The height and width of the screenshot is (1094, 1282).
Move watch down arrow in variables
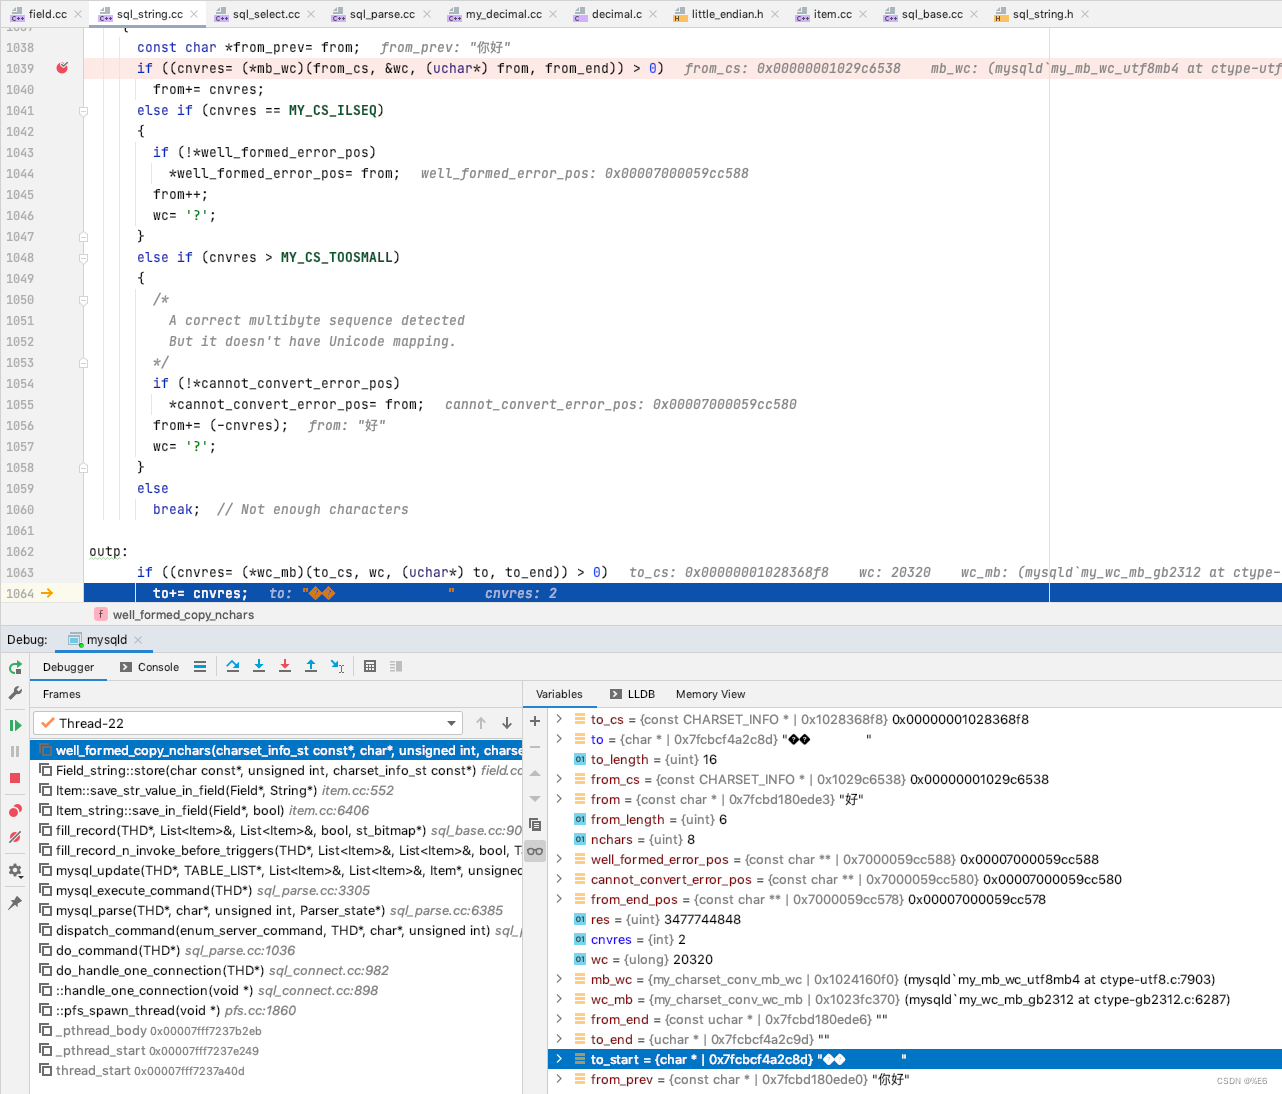tap(535, 799)
